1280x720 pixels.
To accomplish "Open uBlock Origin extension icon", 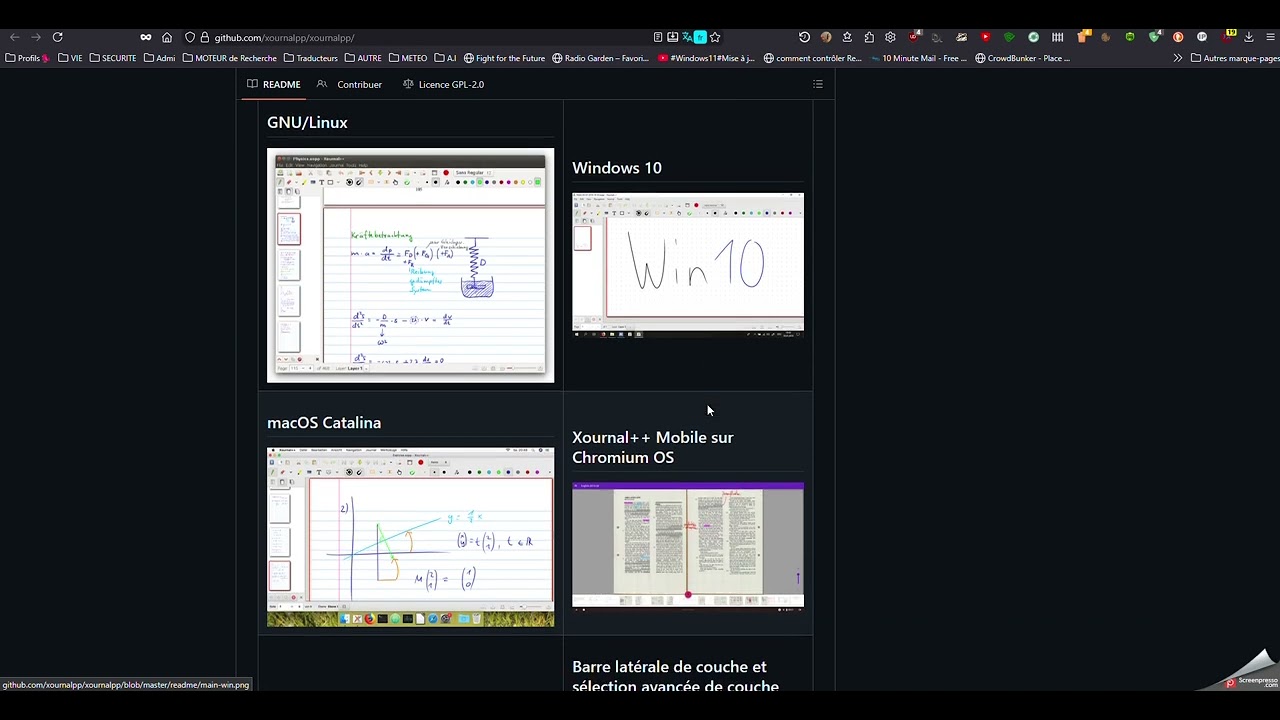I will pyautogui.click(x=914, y=36).
